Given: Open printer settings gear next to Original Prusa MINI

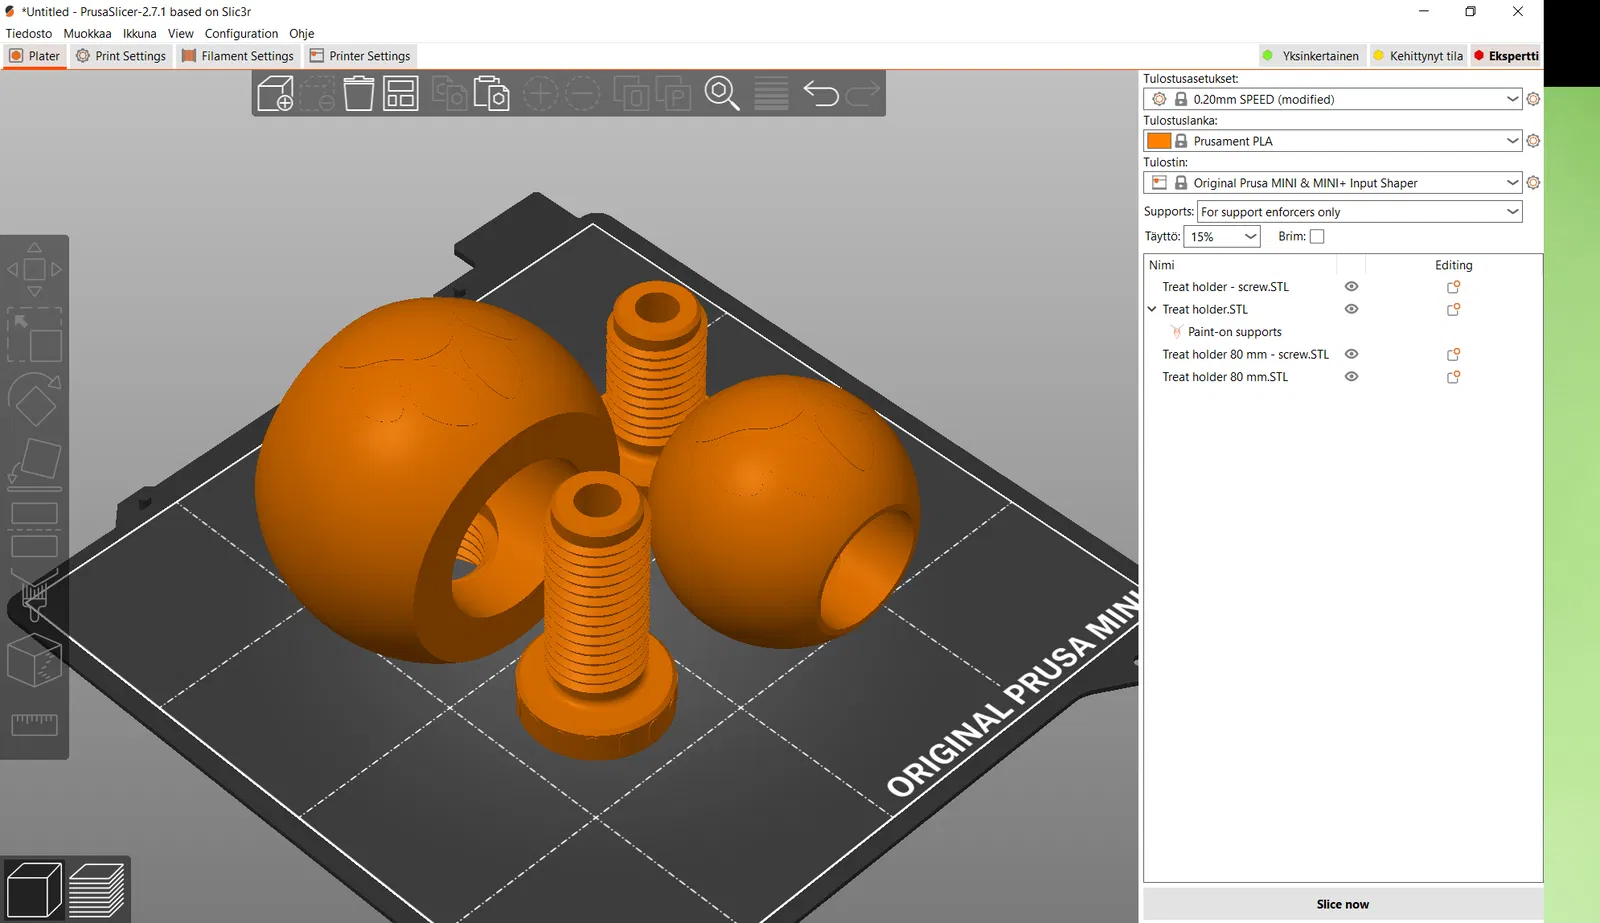Looking at the screenshot, I should click(x=1533, y=183).
